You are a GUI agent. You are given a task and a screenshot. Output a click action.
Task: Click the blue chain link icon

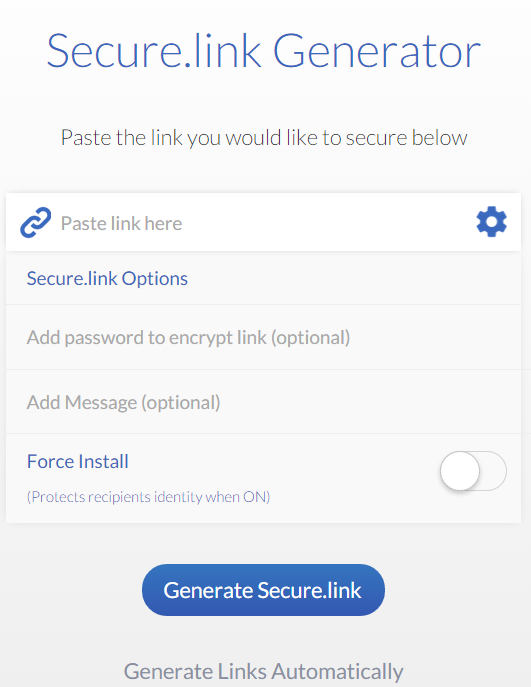[35, 222]
